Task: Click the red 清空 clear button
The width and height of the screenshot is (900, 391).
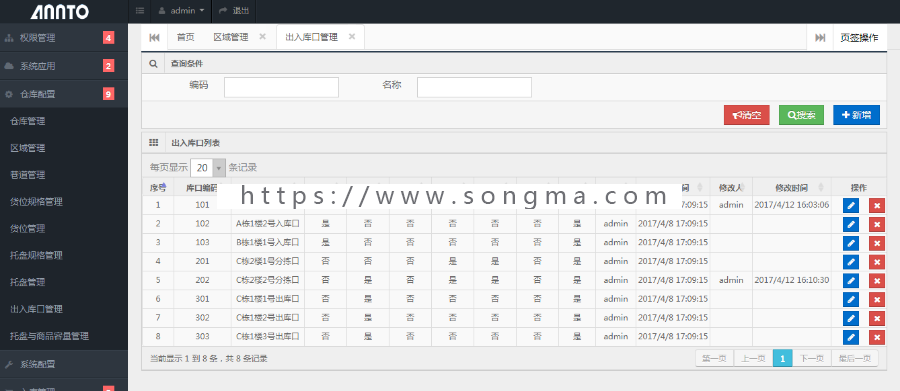Action: [747, 115]
